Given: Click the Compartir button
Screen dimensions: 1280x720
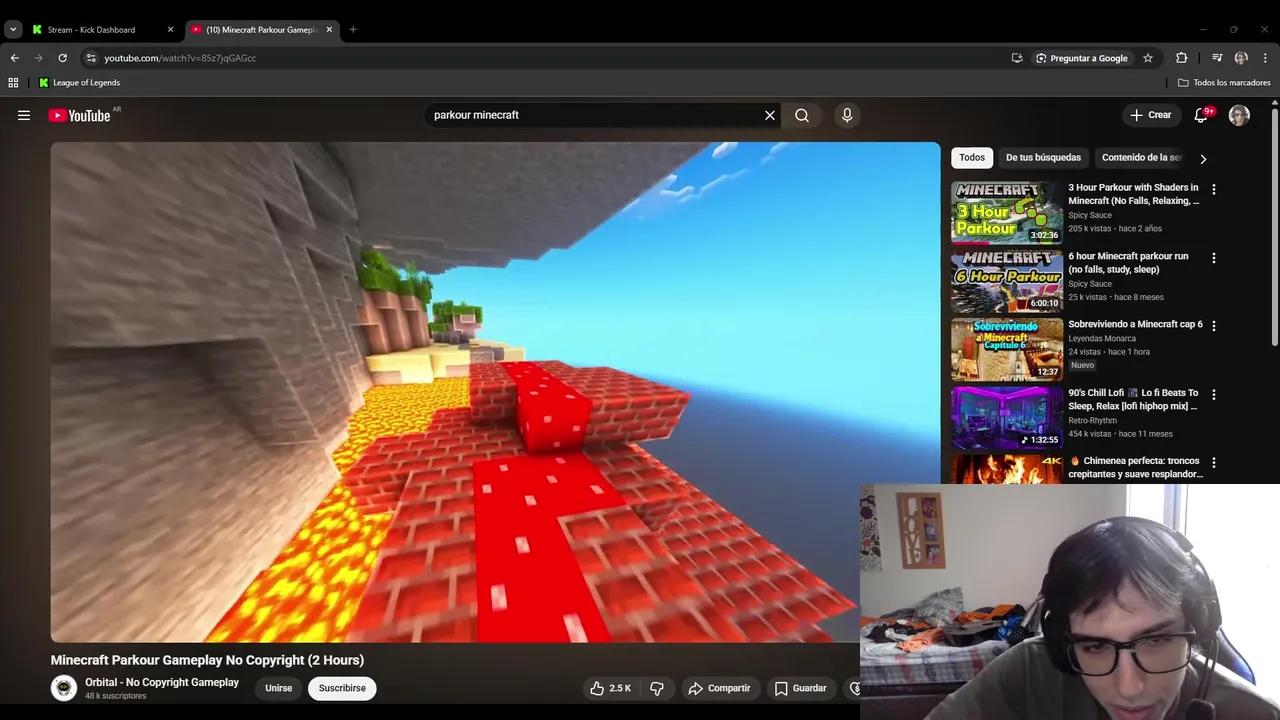Looking at the screenshot, I should pyautogui.click(x=719, y=688).
